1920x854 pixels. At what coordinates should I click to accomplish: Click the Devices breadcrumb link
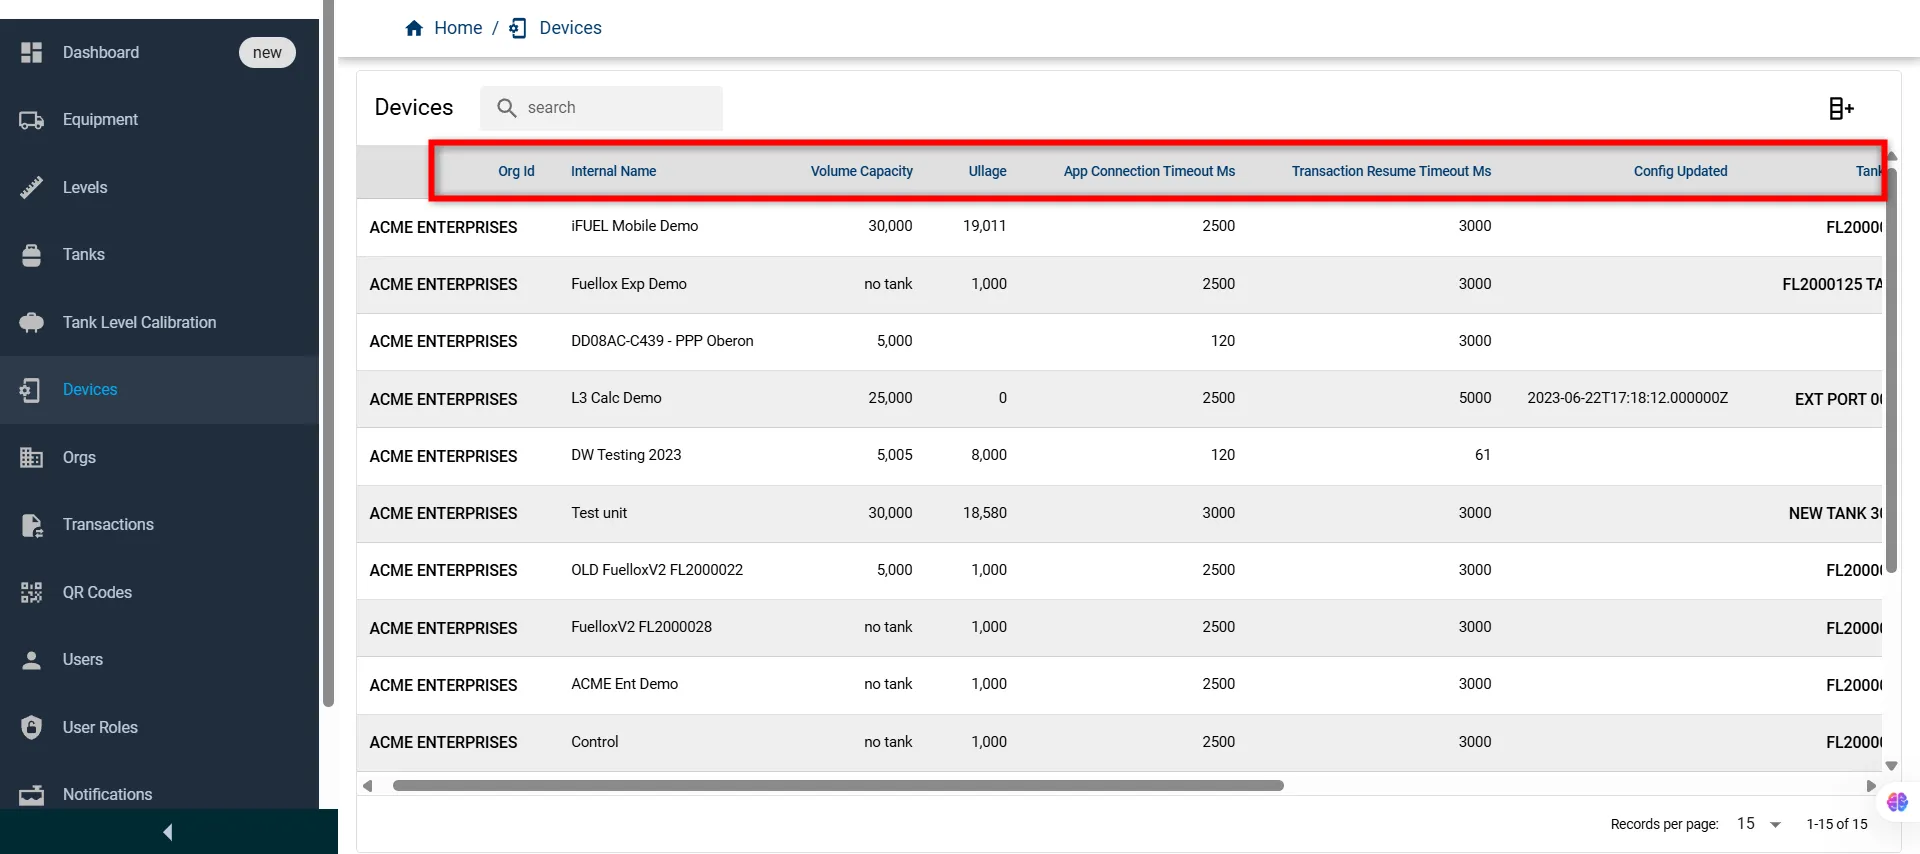[570, 28]
